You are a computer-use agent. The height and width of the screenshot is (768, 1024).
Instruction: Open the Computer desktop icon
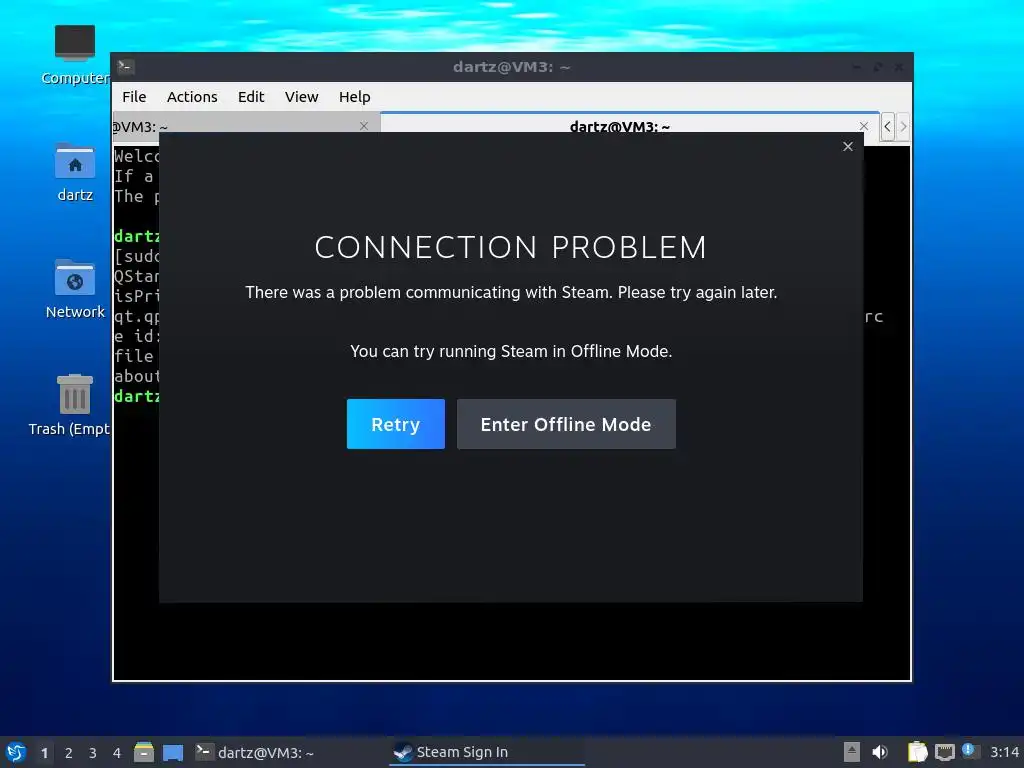tap(74, 55)
